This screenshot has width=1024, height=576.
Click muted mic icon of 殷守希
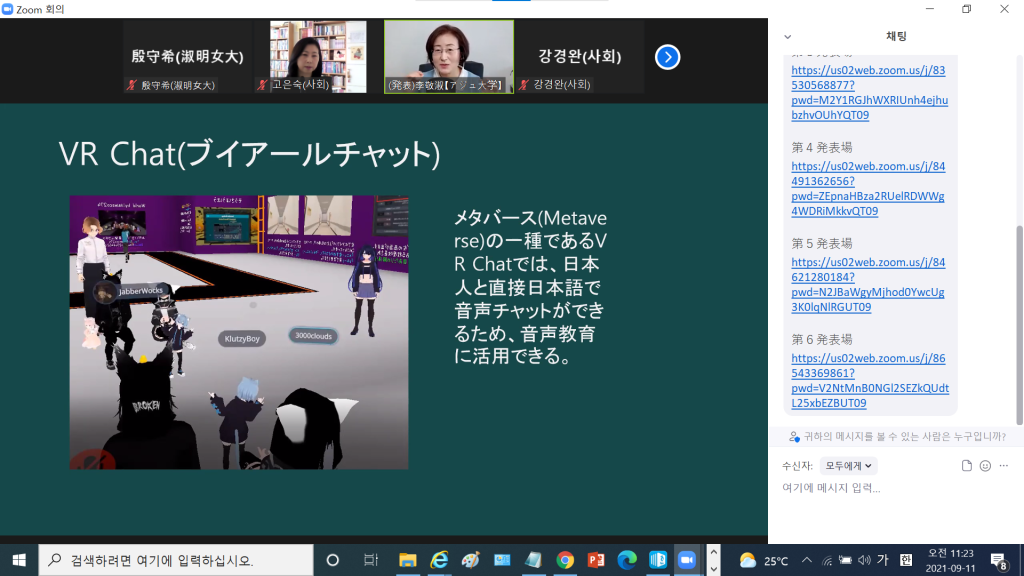pos(132,85)
